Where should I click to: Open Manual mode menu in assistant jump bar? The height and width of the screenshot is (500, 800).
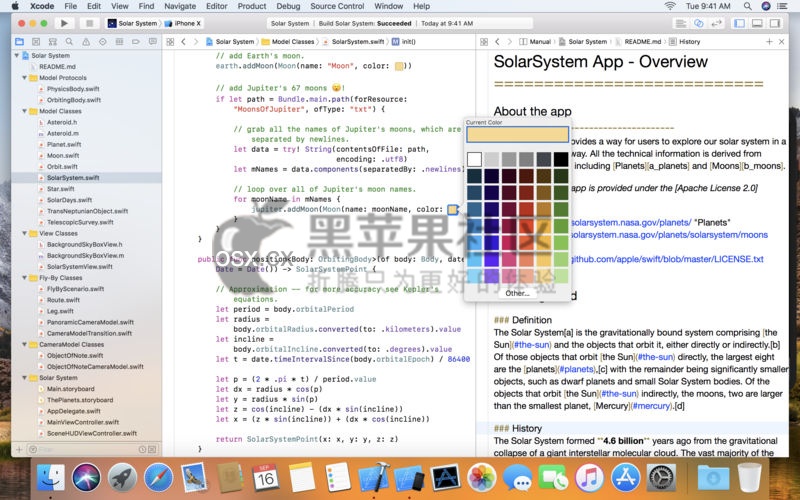coord(535,42)
